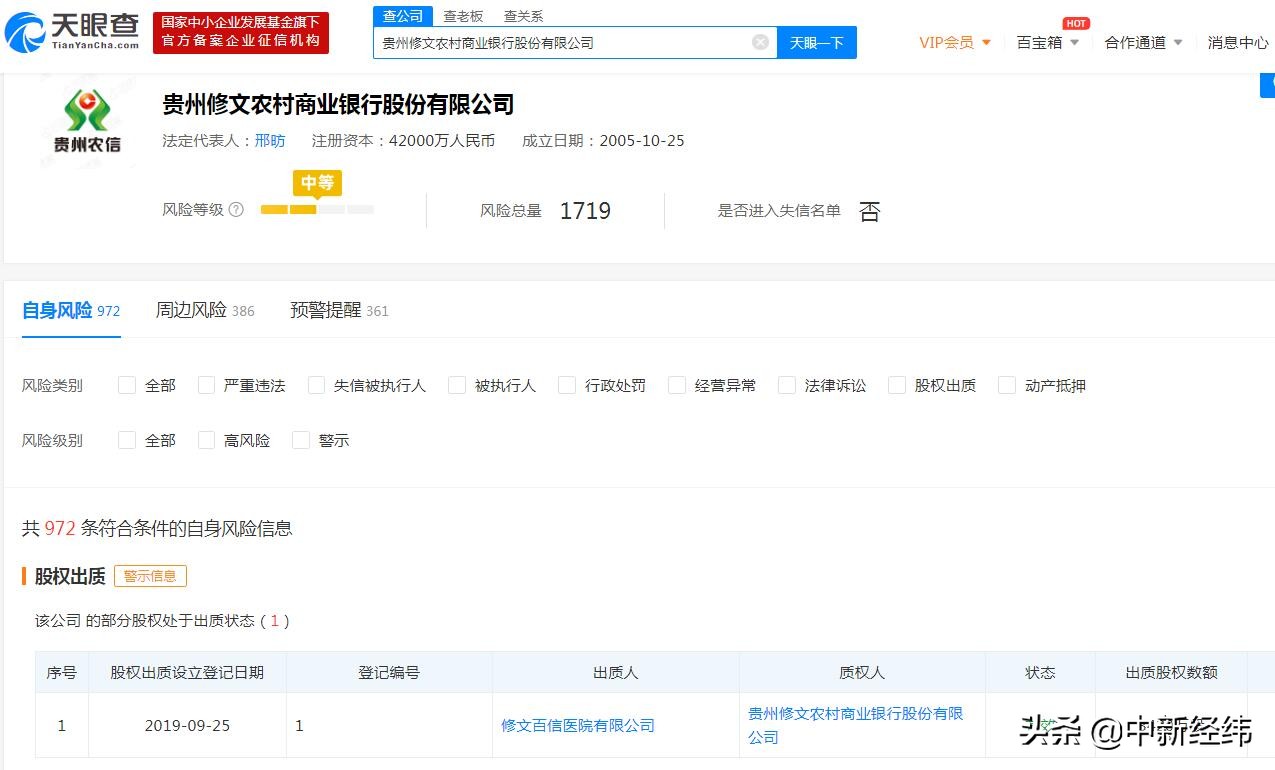The height and width of the screenshot is (770, 1275).
Task: Check the 全部 box under 风险级别
Action: pyautogui.click(x=127, y=440)
